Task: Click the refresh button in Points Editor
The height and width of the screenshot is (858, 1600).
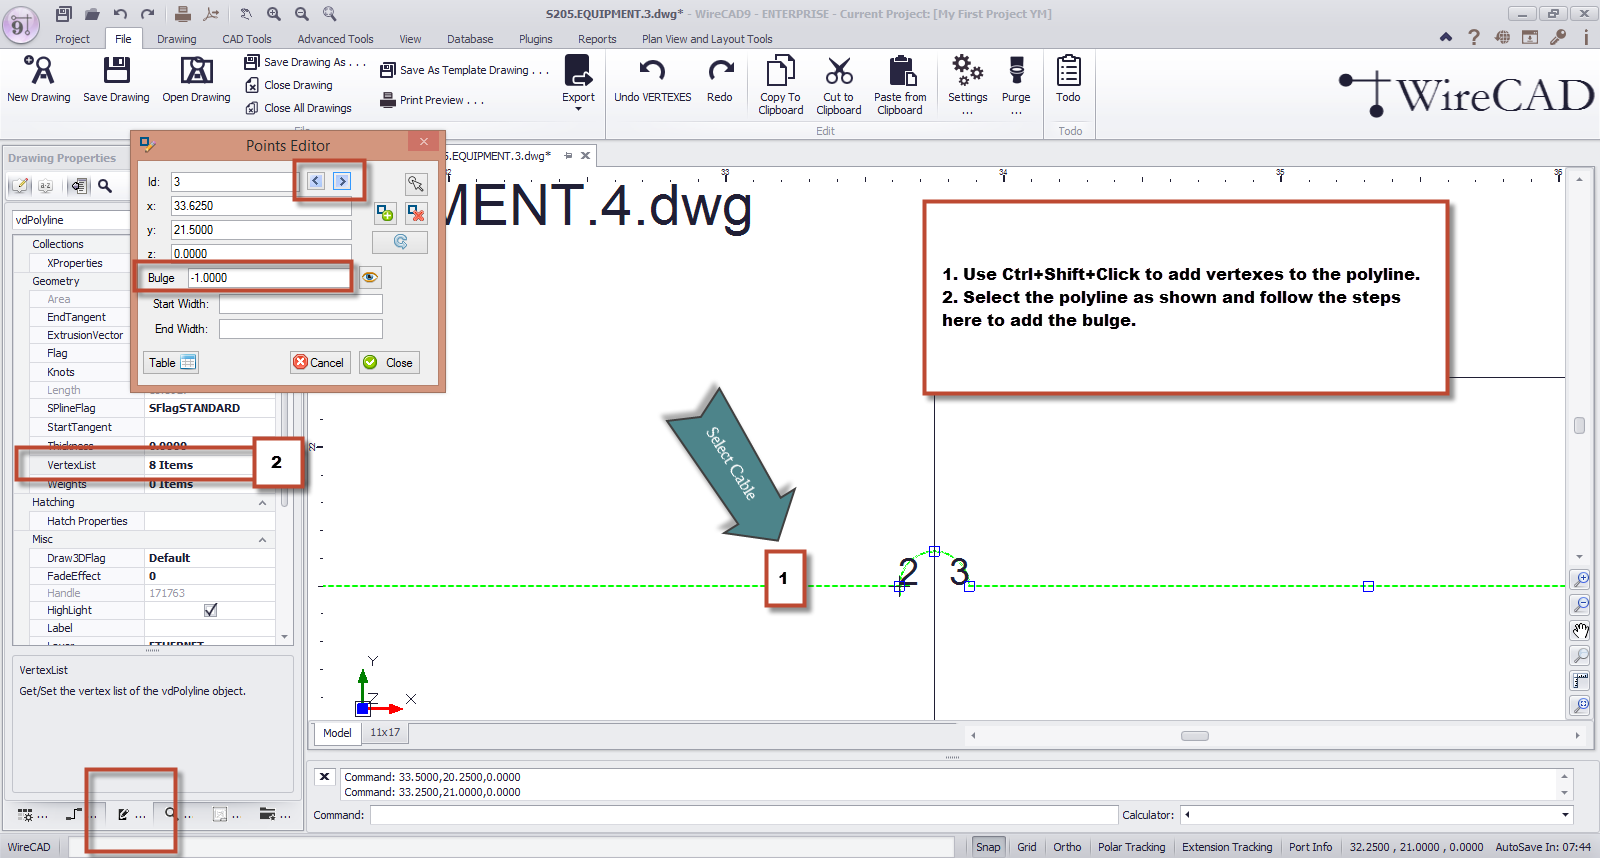Action: pyautogui.click(x=400, y=242)
